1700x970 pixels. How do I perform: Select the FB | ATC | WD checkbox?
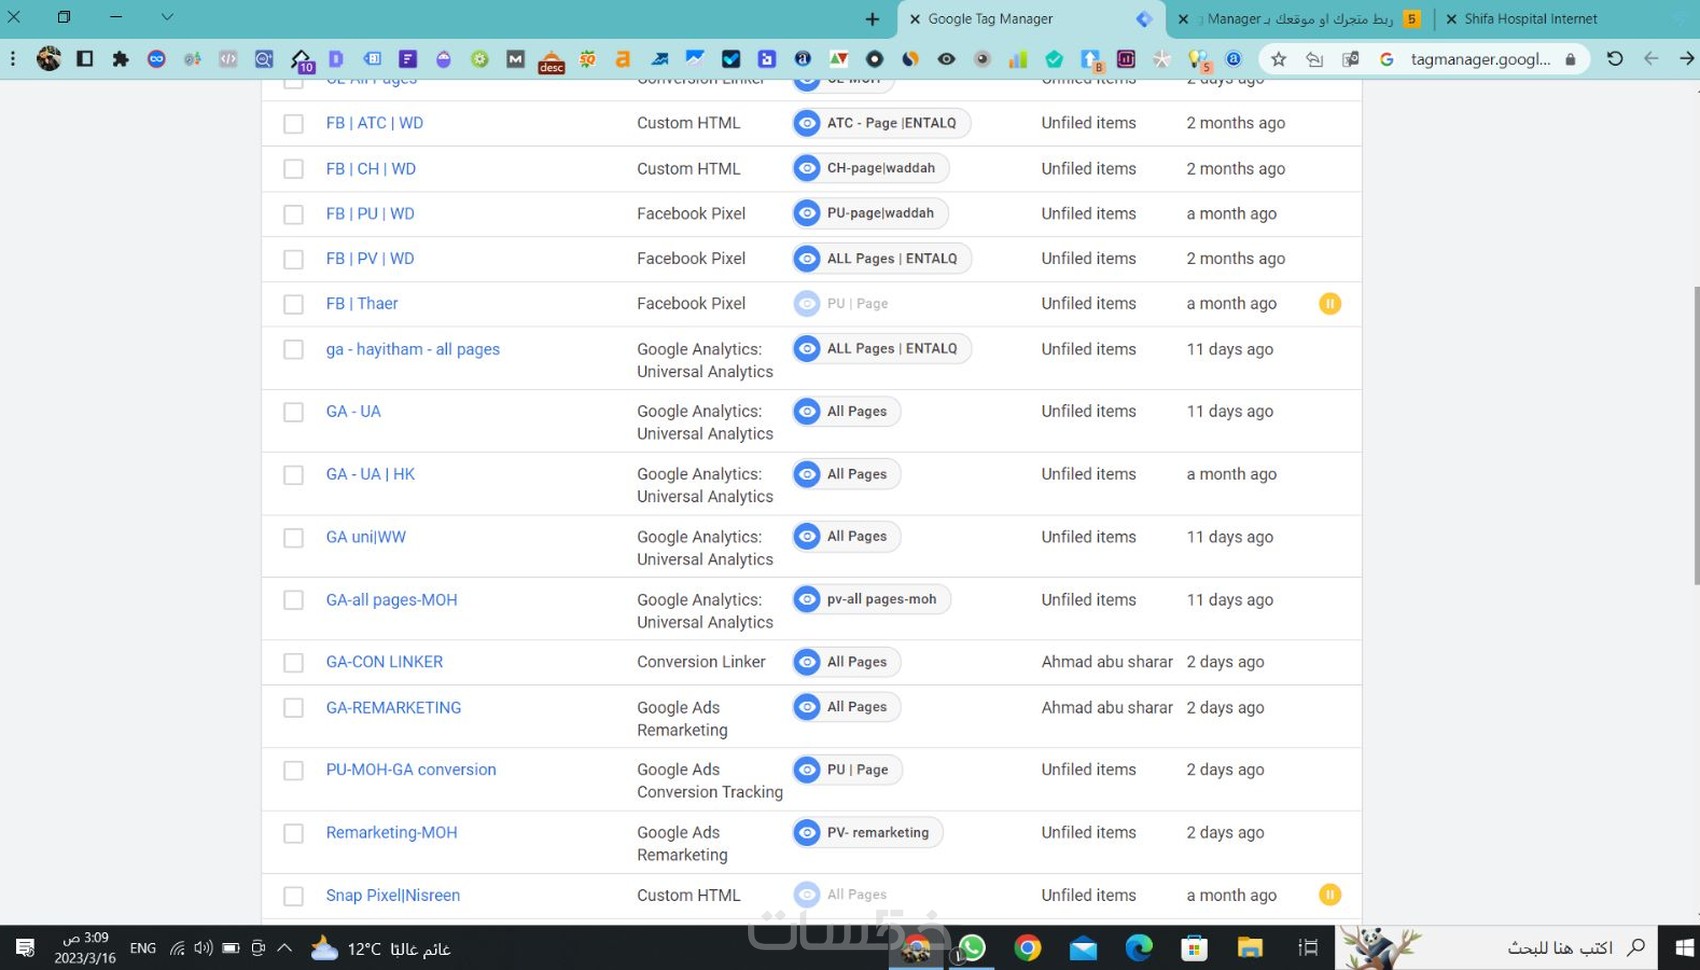(293, 123)
